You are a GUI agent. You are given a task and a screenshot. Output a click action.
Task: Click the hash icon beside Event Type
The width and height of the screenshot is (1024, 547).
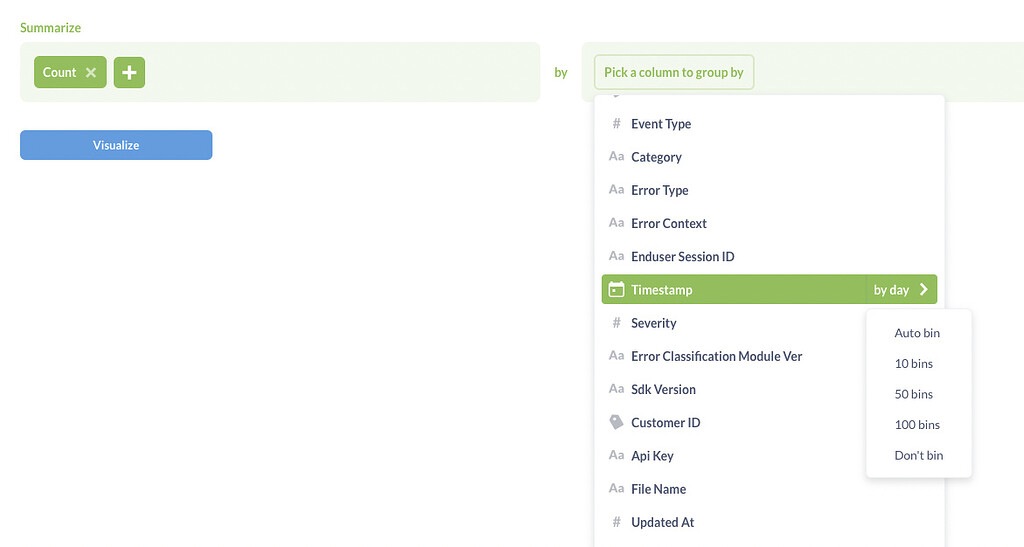pos(616,124)
